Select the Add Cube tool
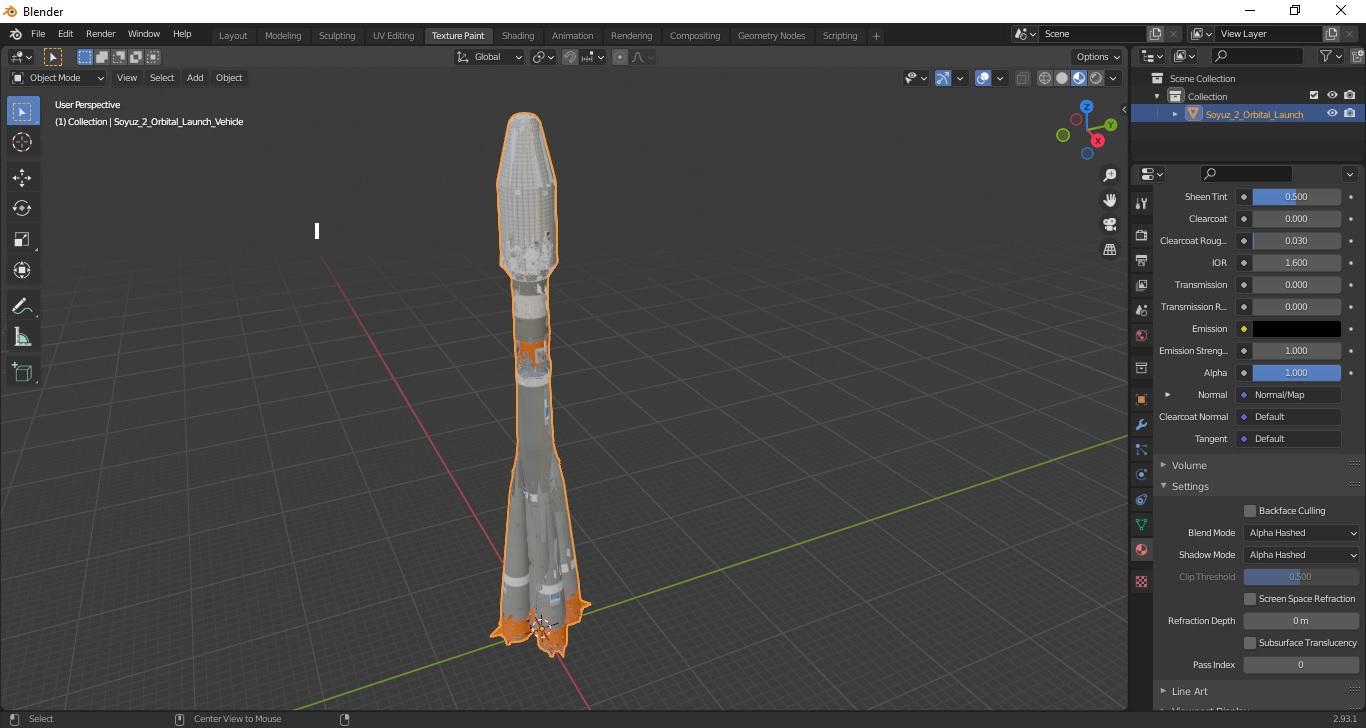 tap(23, 372)
